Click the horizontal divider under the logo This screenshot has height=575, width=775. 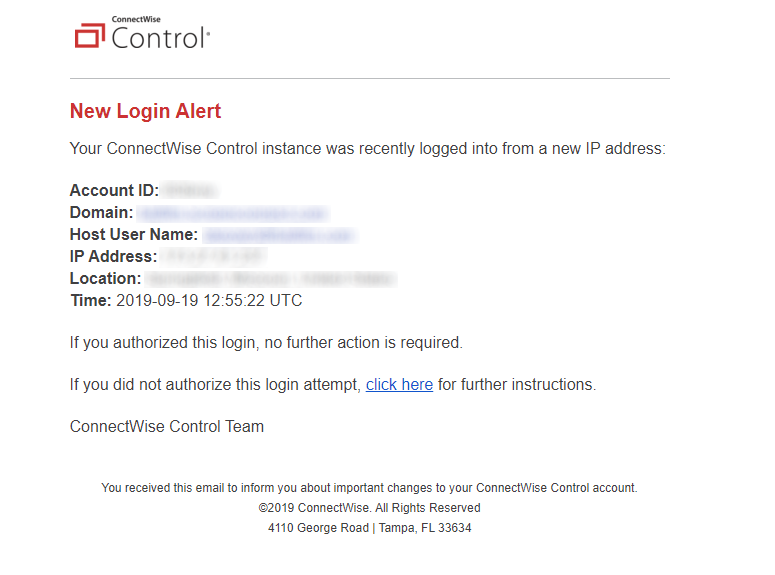coord(370,78)
